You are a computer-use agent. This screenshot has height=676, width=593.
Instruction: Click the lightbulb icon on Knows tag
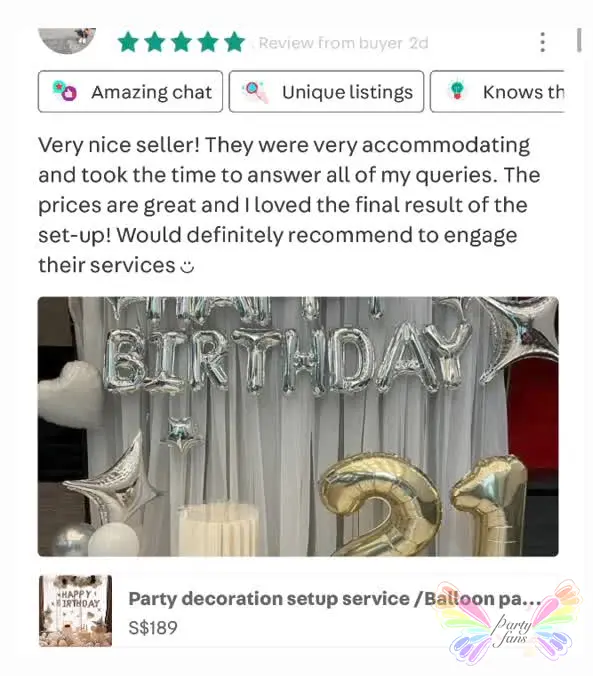coord(457,90)
